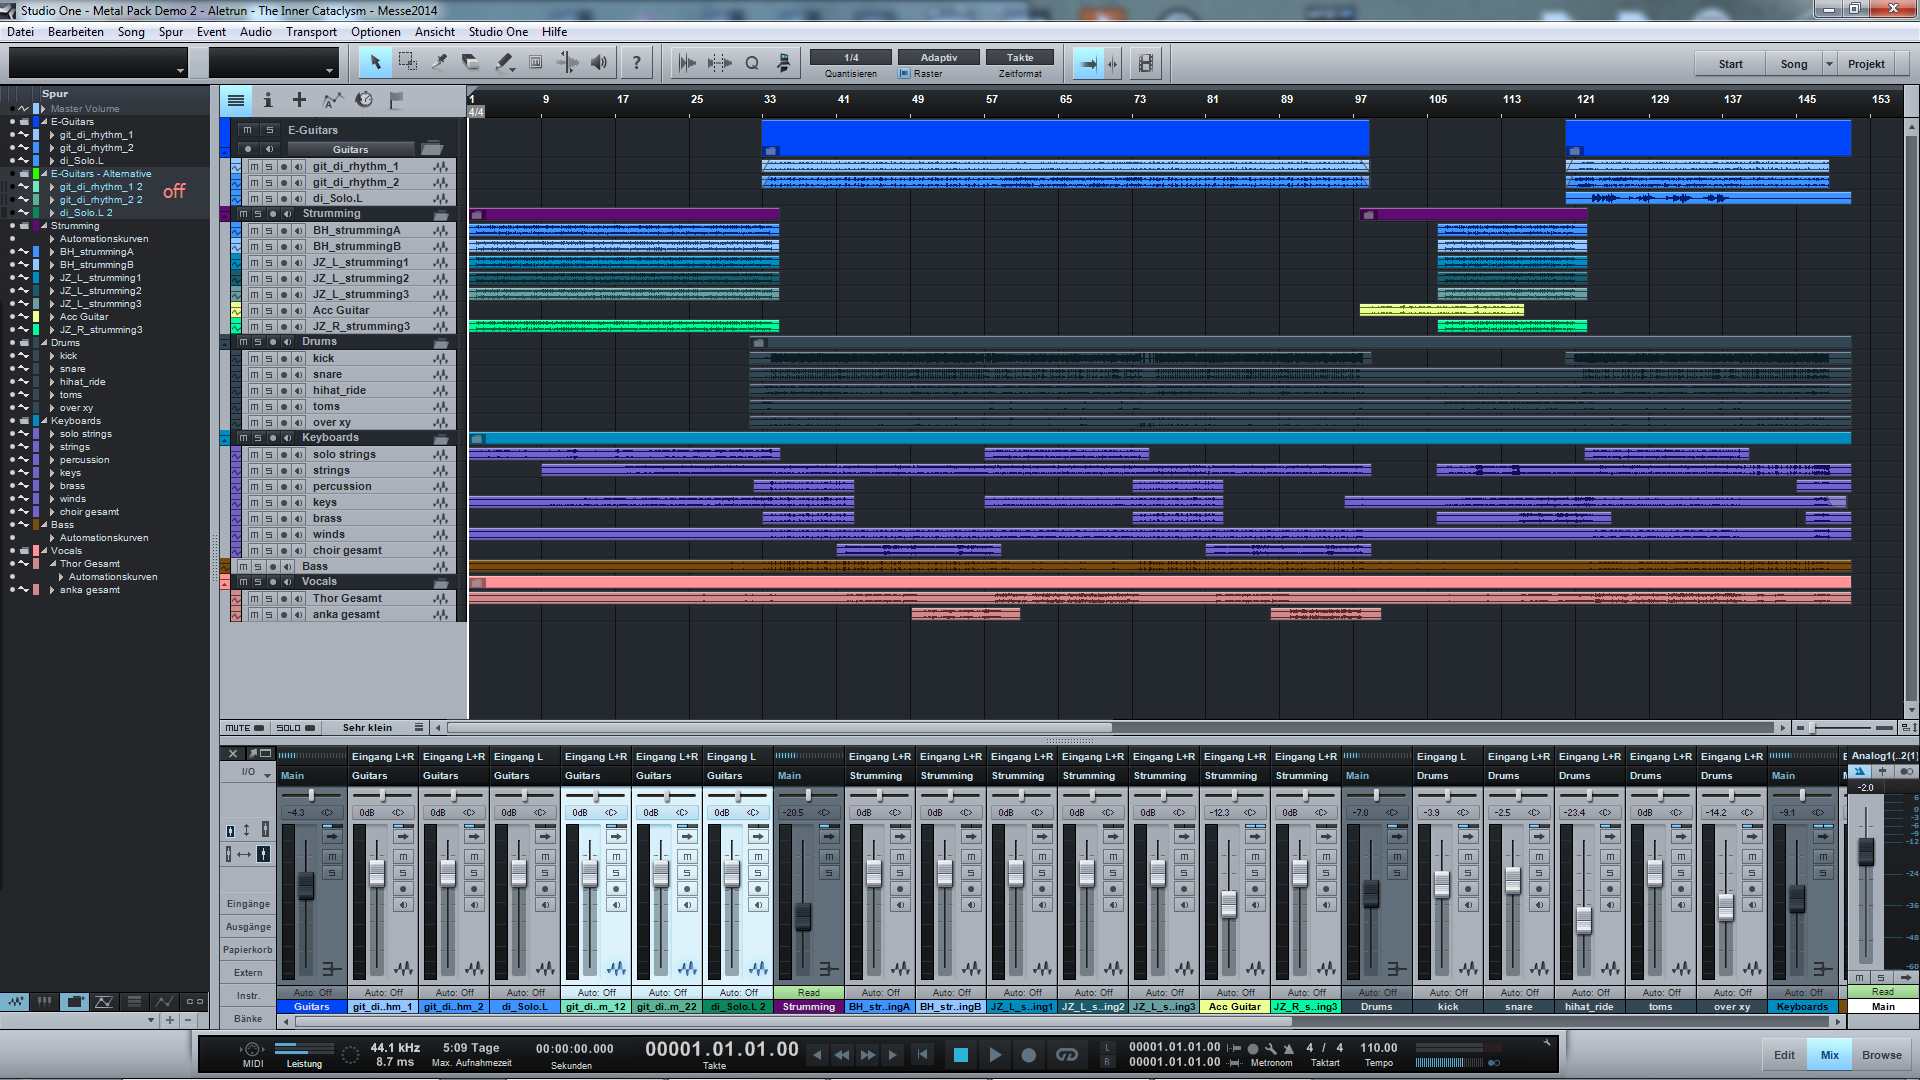Open the Datei menu
Viewport: 1920px width, 1080px height.
click(x=20, y=32)
